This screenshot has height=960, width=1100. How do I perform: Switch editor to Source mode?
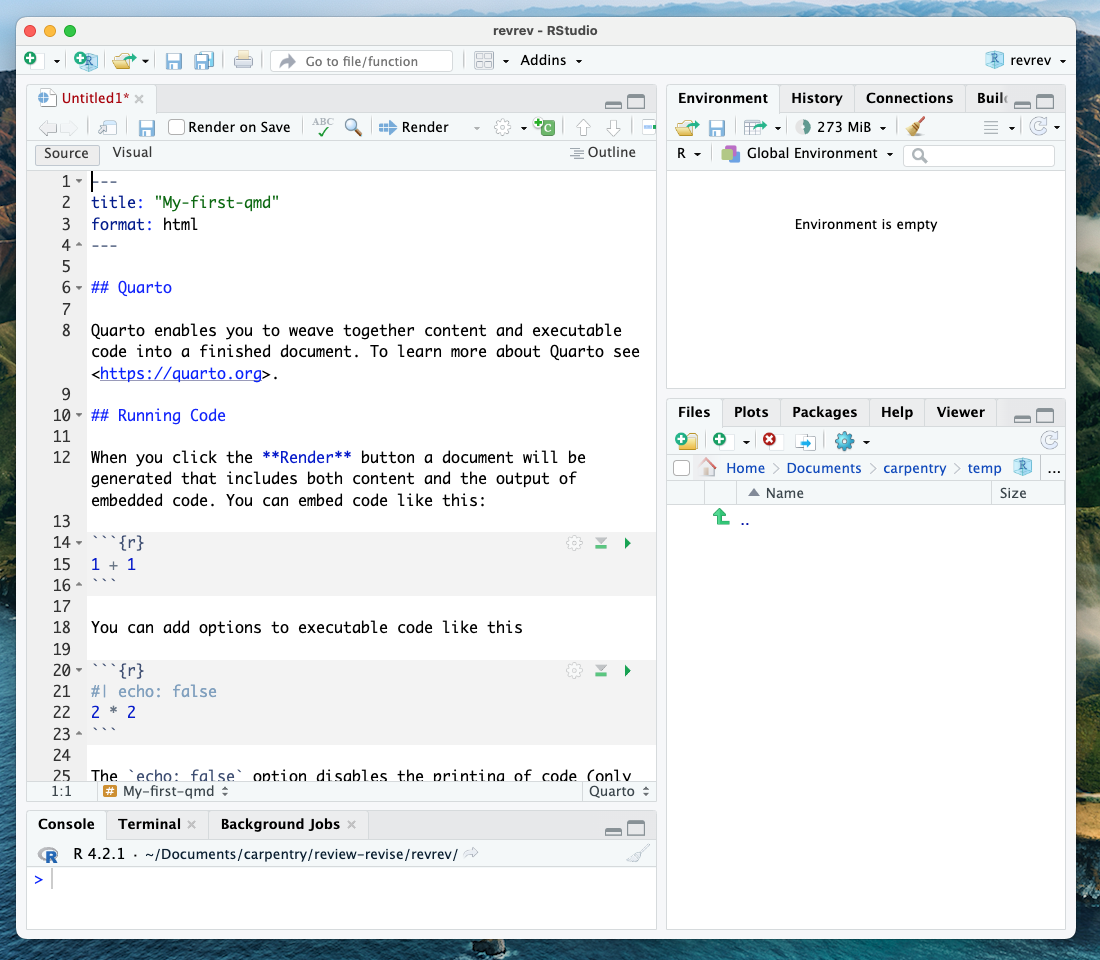67,154
